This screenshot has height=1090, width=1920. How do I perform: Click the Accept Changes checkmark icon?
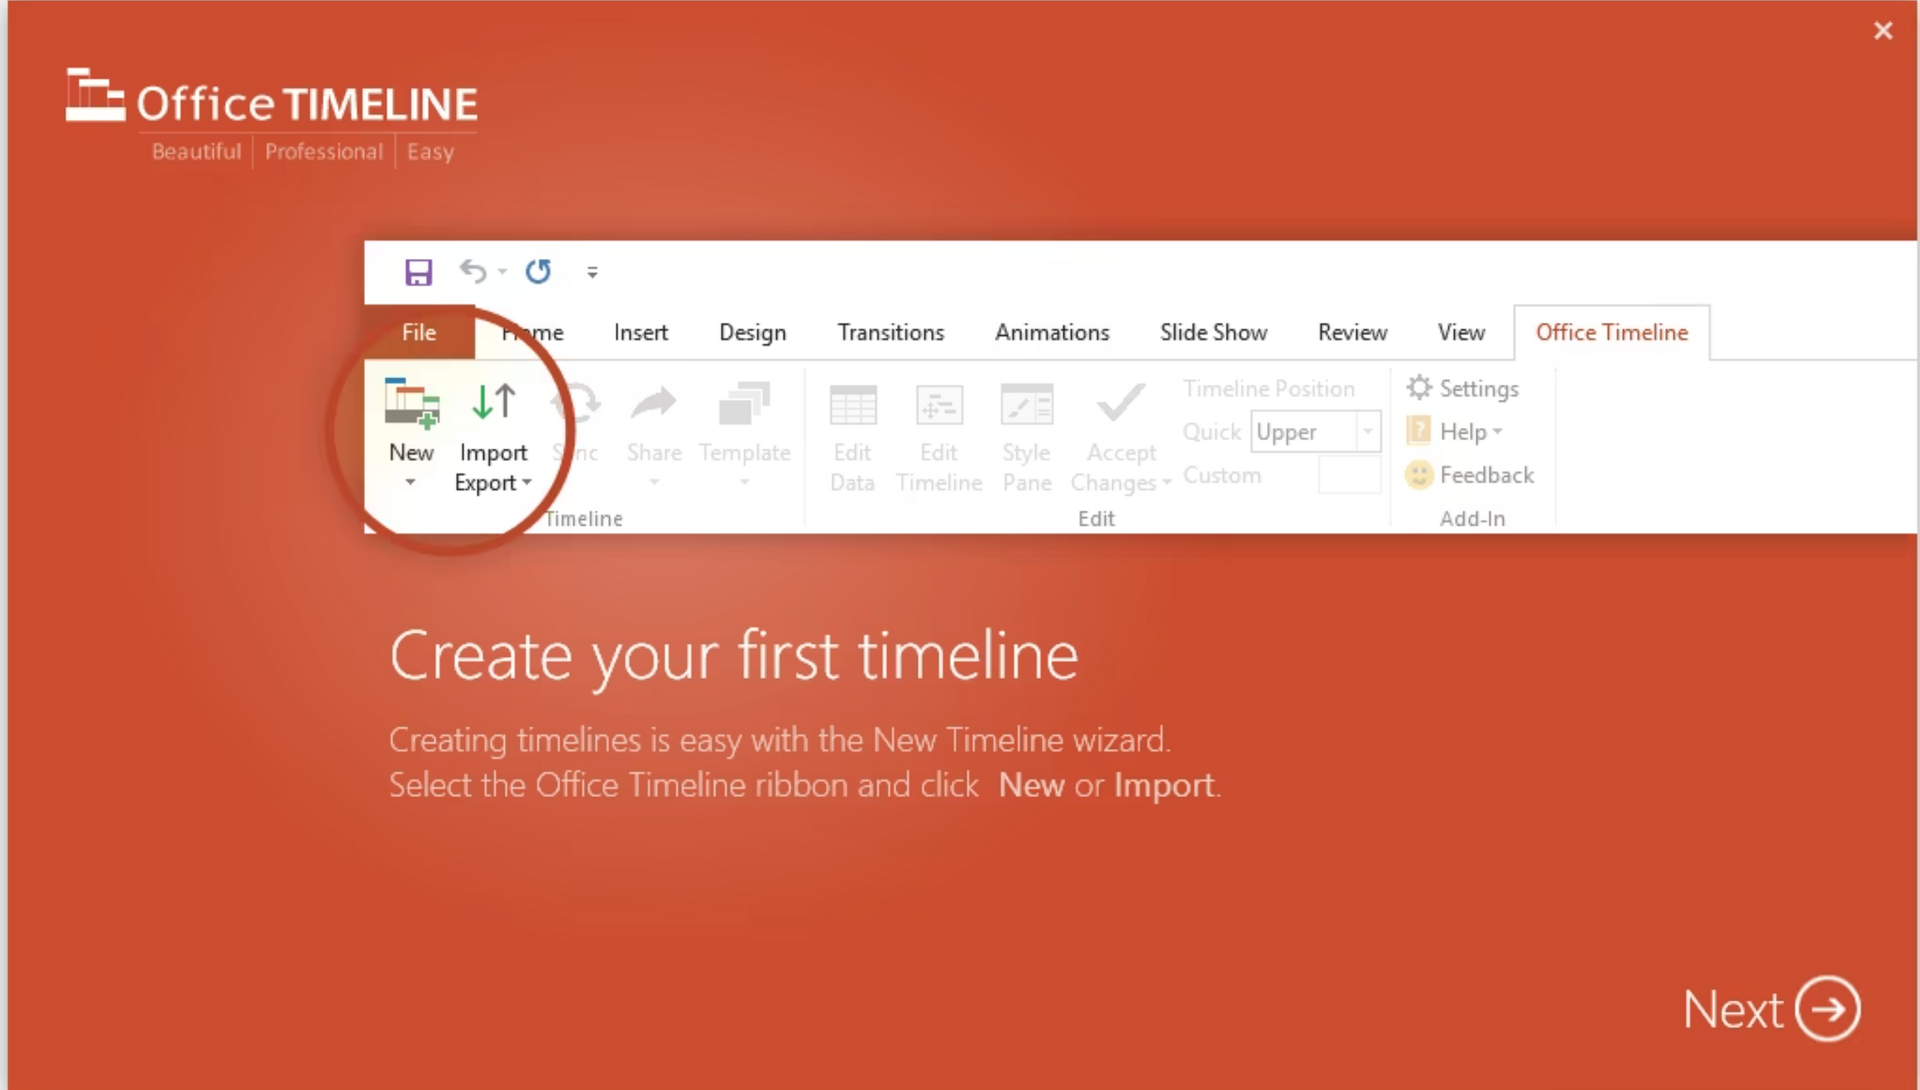(x=1120, y=404)
